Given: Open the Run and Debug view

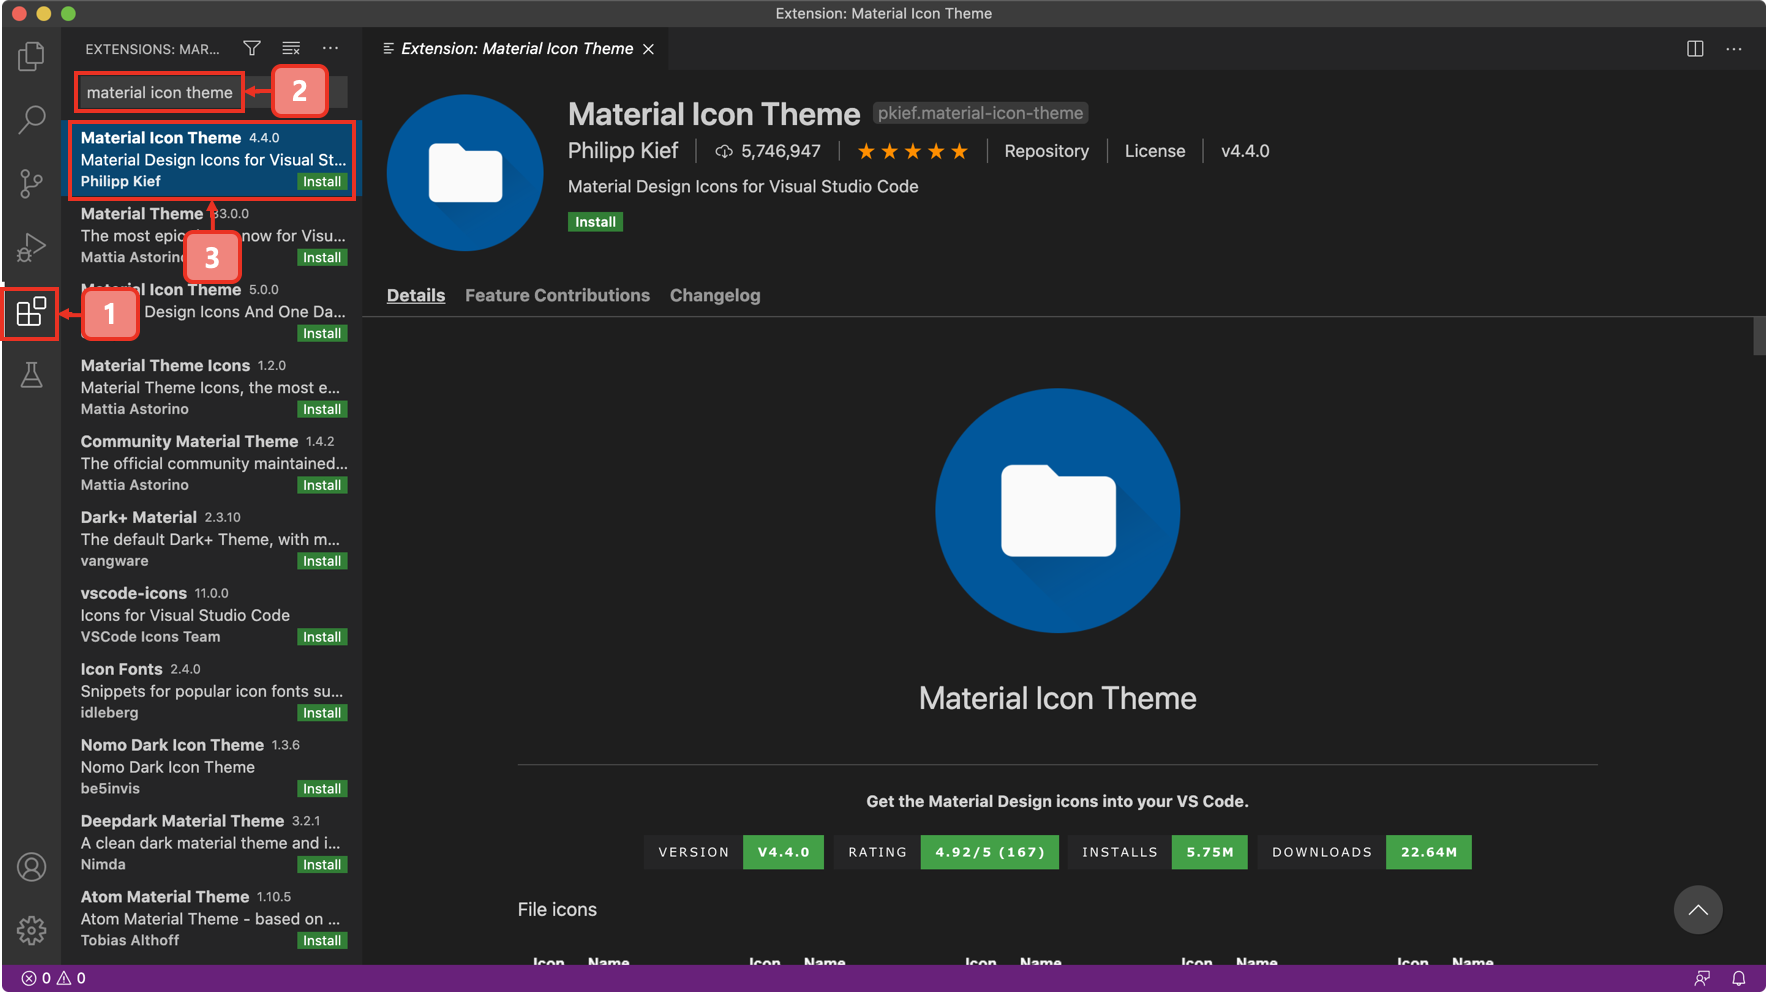Looking at the screenshot, I should (31, 247).
